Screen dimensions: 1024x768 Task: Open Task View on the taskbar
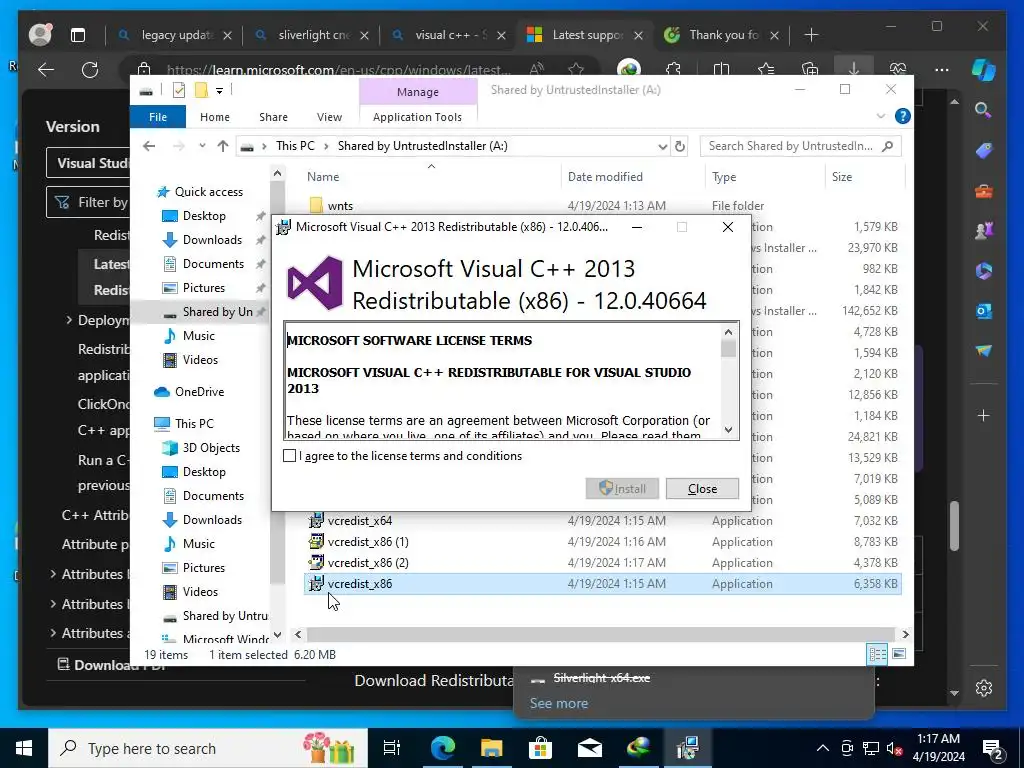pos(391,748)
